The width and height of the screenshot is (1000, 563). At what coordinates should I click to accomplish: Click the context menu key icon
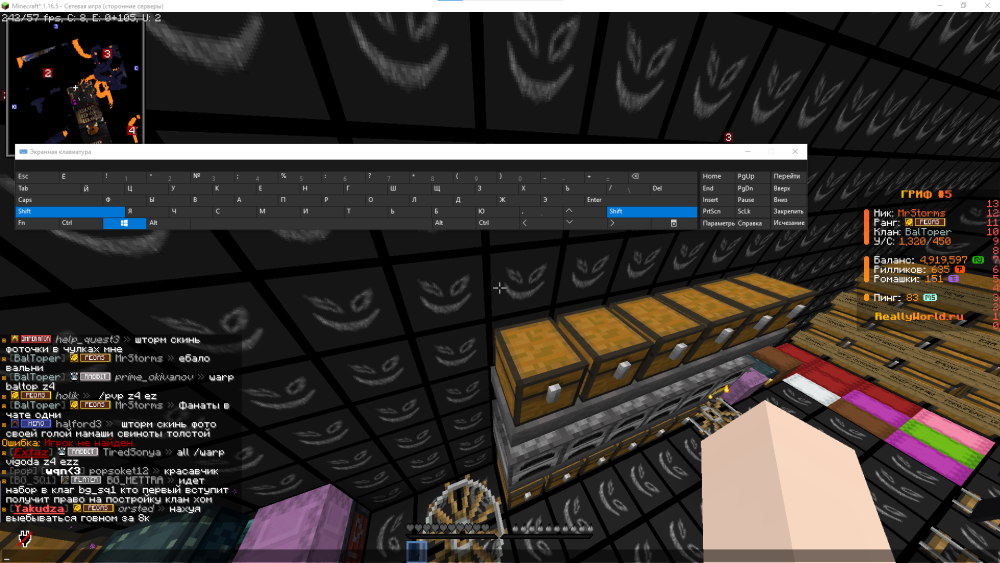673,223
